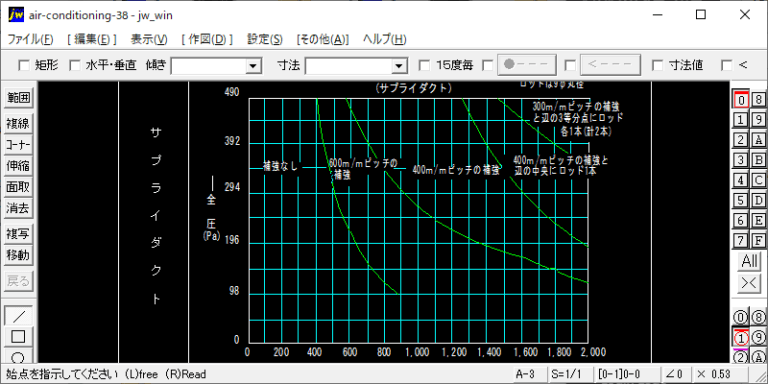The width and height of the screenshot is (768, 384).
Task: Select the 複写 copy tool
Action: coord(19,234)
